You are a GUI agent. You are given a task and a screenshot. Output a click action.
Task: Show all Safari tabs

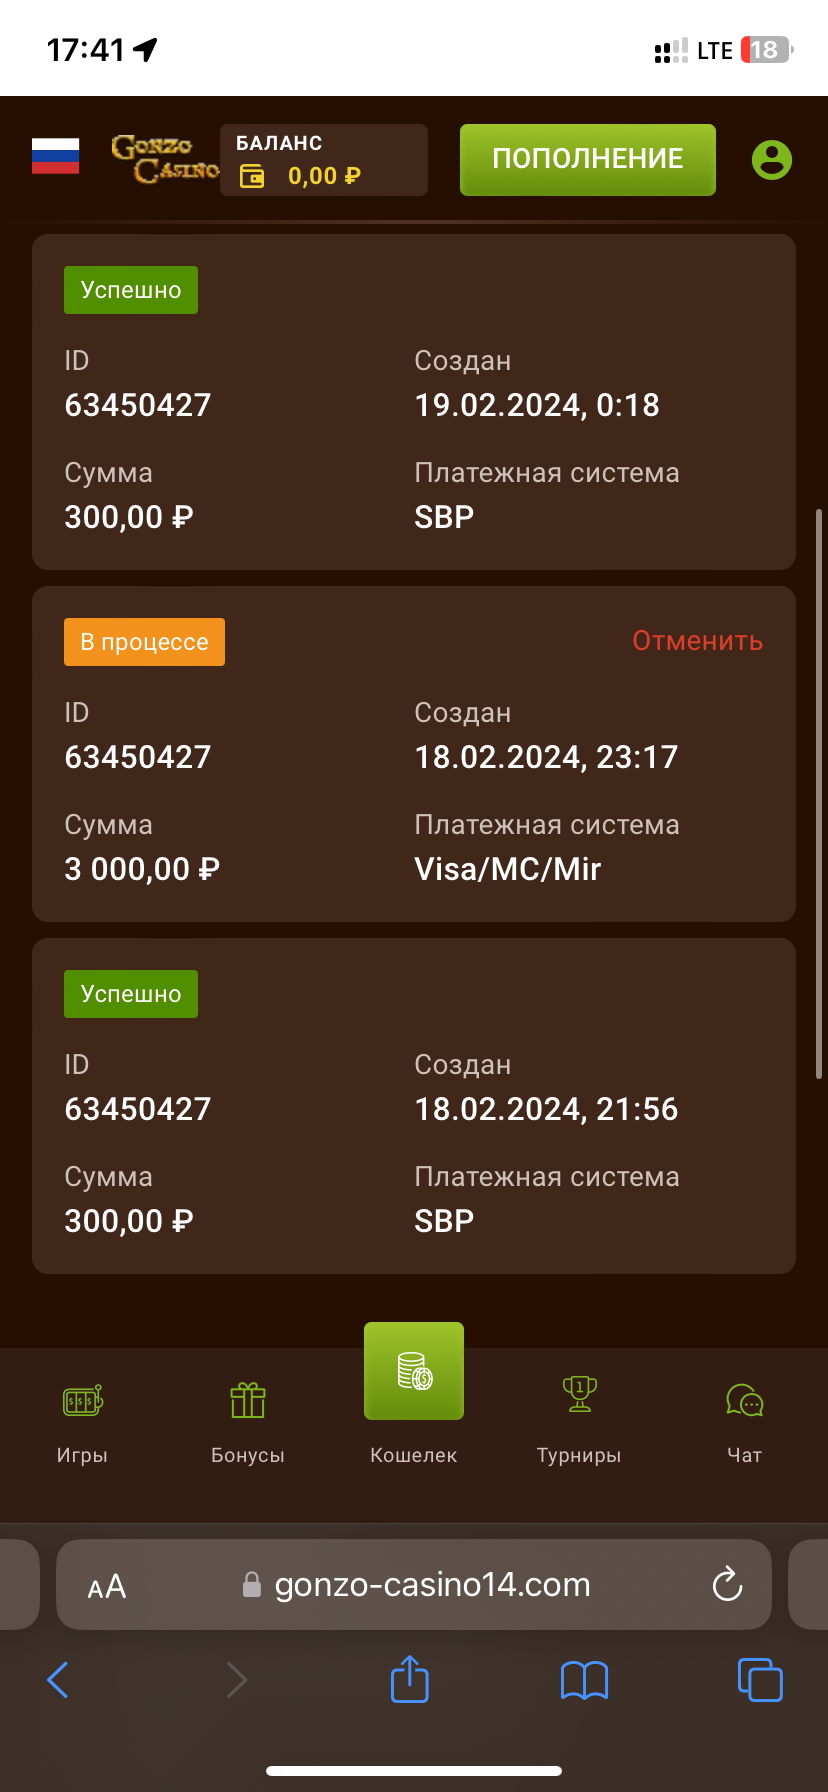click(759, 1680)
